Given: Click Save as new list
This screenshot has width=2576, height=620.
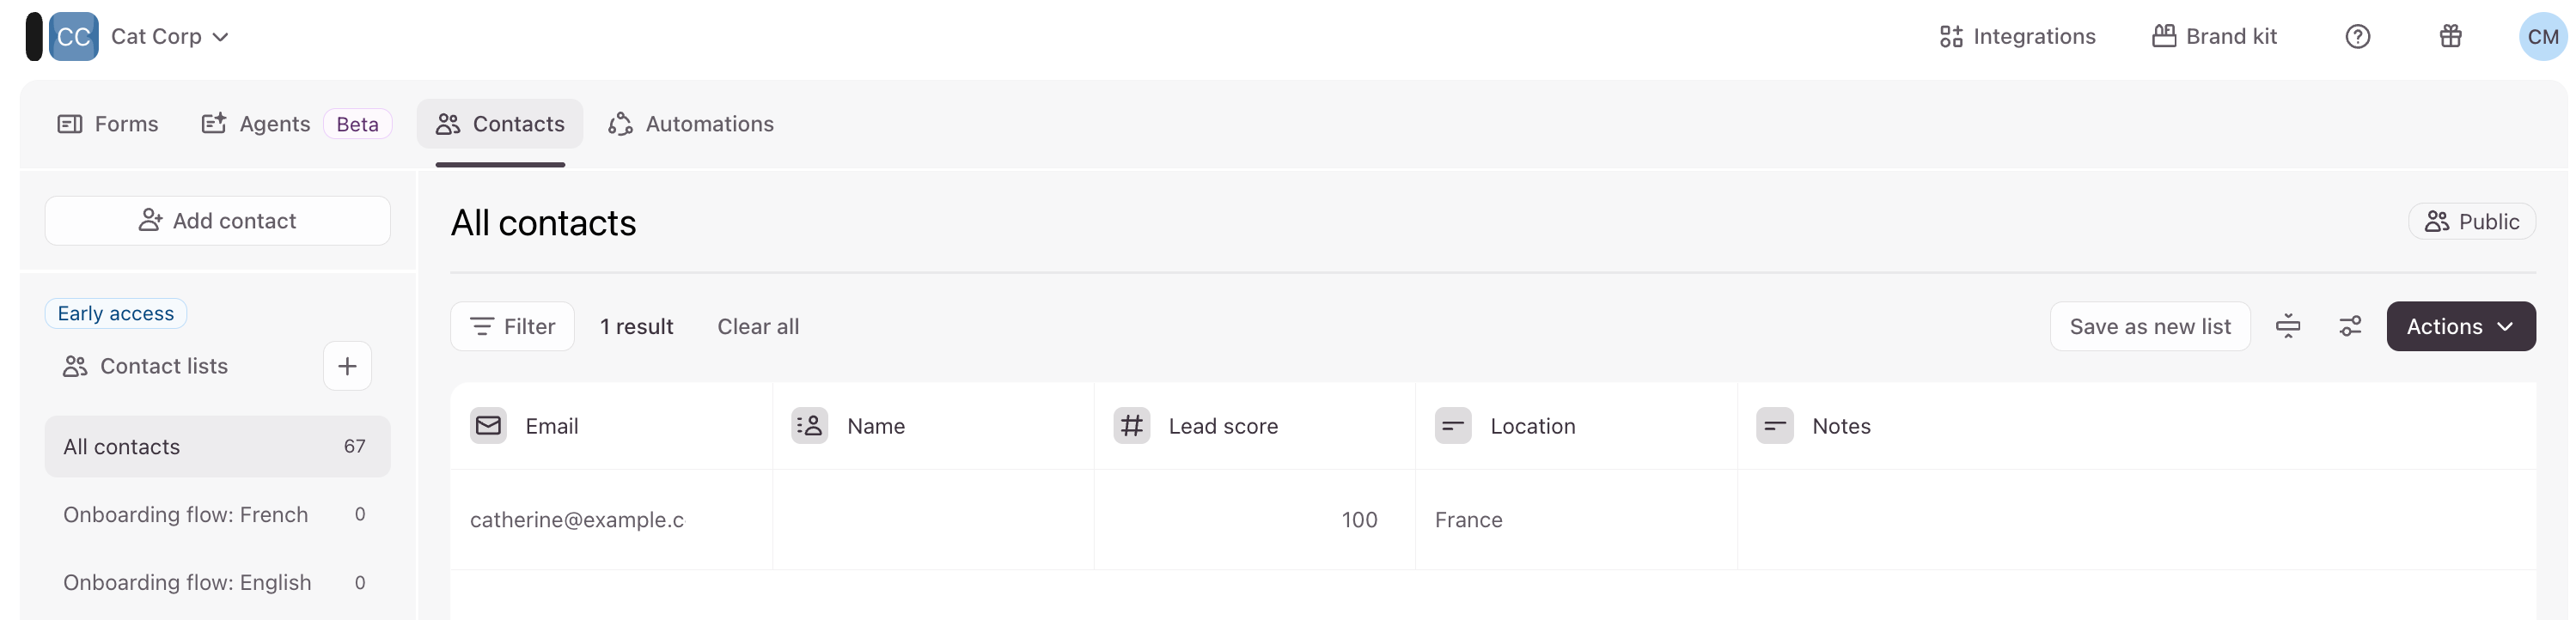Looking at the screenshot, I should pyautogui.click(x=2149, y=327).
